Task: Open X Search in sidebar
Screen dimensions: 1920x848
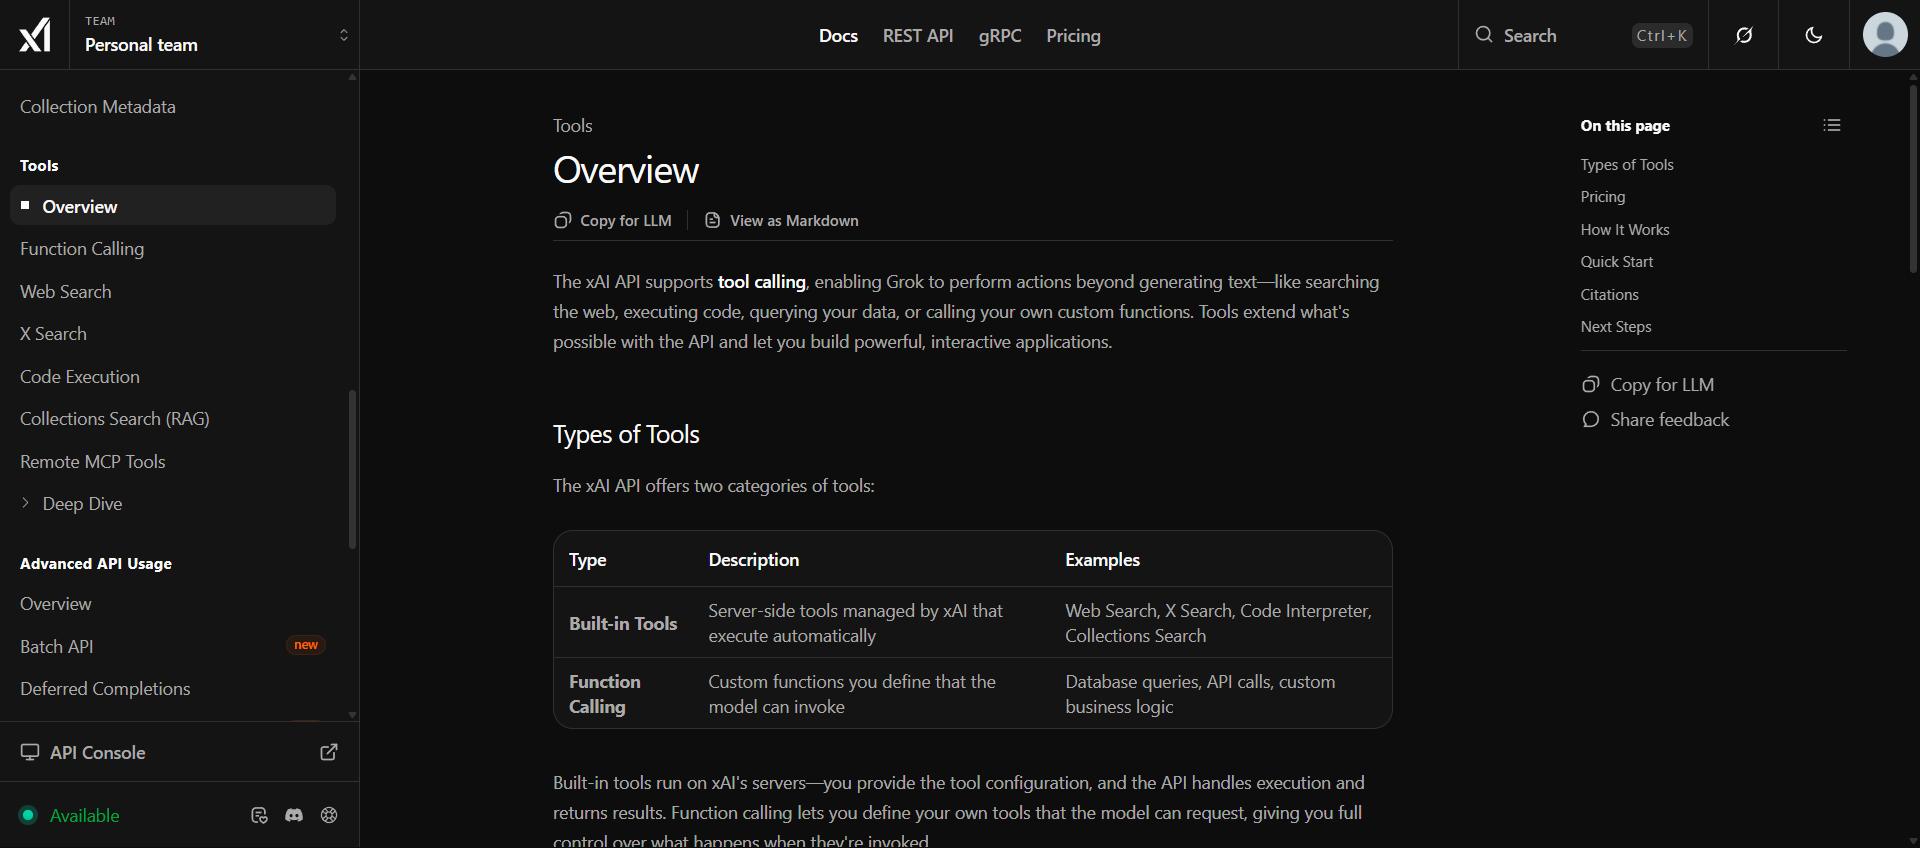Action: pyautogui.click(x=53, y=334)
